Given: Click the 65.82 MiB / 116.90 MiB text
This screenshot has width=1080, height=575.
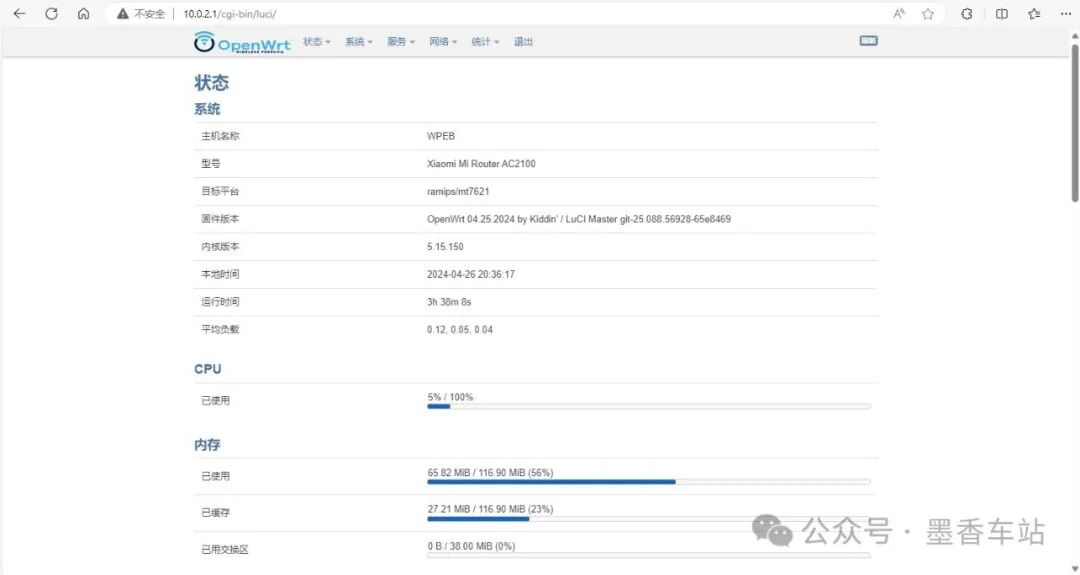Looking at the screenshot, I should (490, 473).
